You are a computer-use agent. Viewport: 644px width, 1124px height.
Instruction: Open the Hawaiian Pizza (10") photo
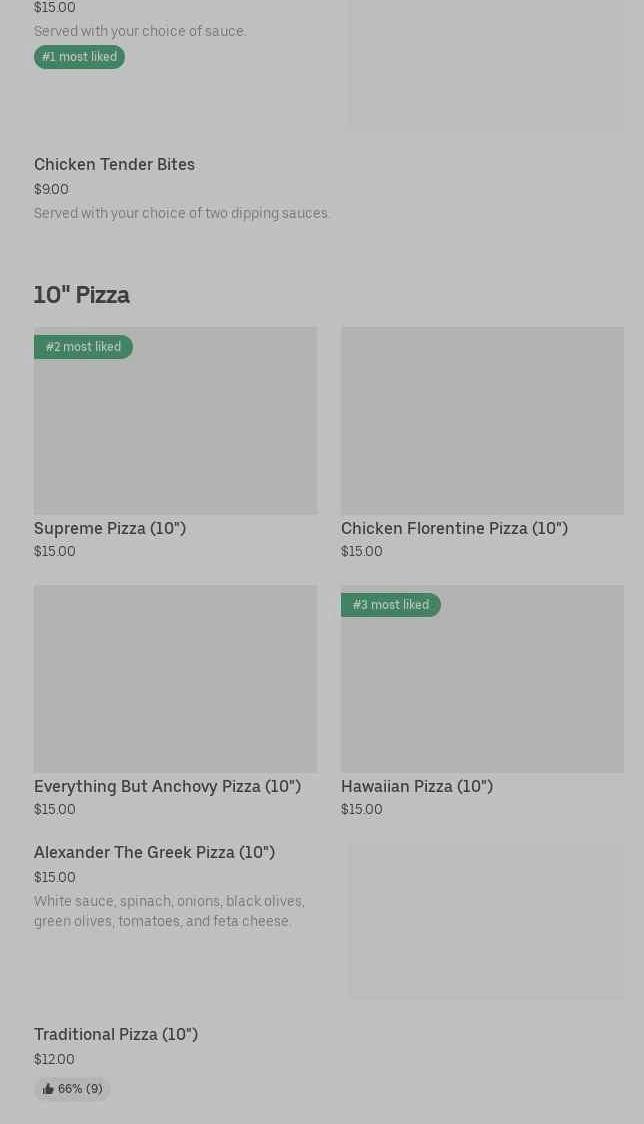click(x=482, y=688)
